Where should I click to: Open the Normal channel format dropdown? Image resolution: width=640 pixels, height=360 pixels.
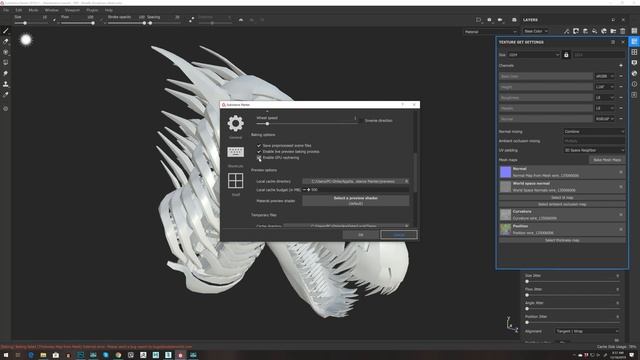605,119
